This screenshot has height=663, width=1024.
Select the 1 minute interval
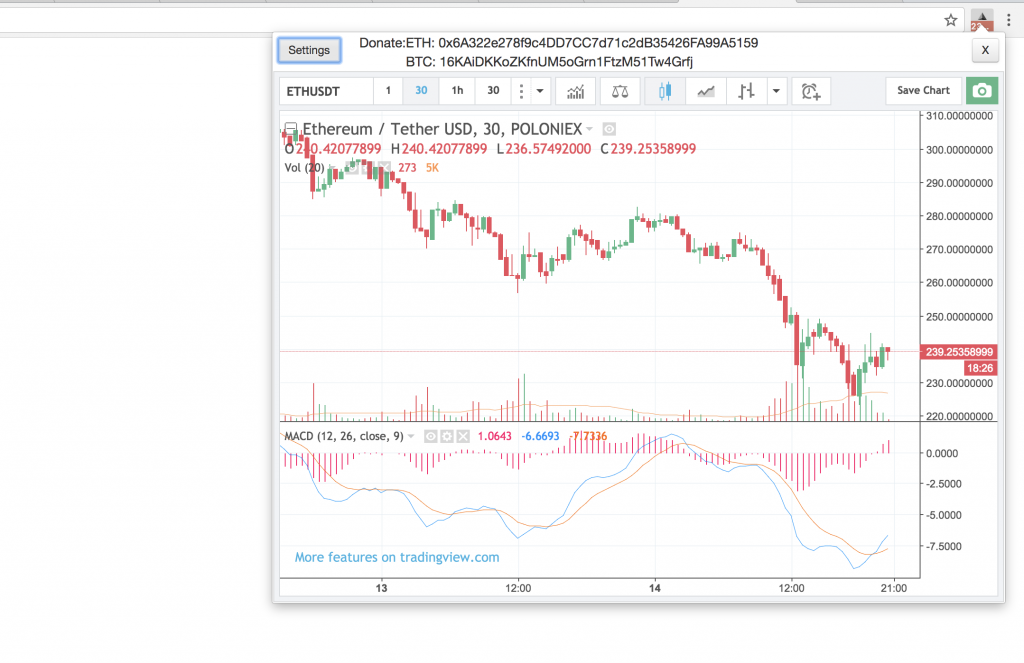tap(388, 91)
